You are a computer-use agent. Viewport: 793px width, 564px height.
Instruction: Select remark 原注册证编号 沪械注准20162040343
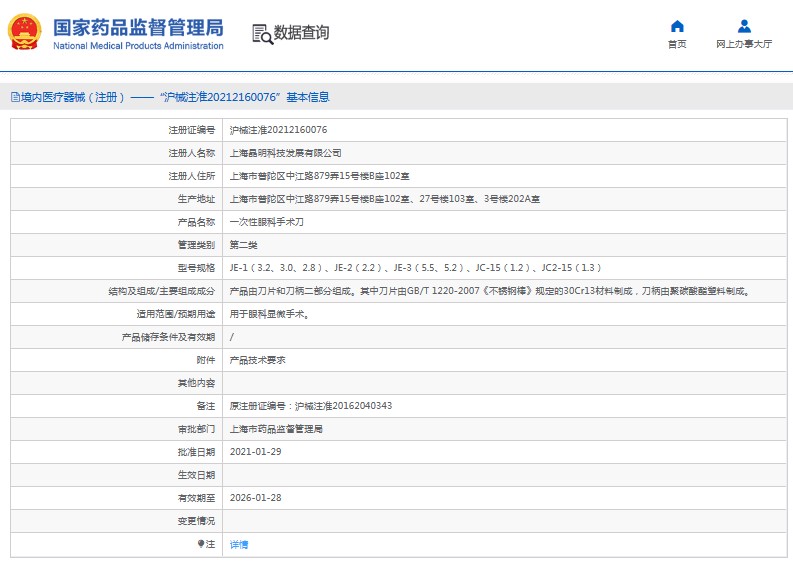tap(311, 406)
